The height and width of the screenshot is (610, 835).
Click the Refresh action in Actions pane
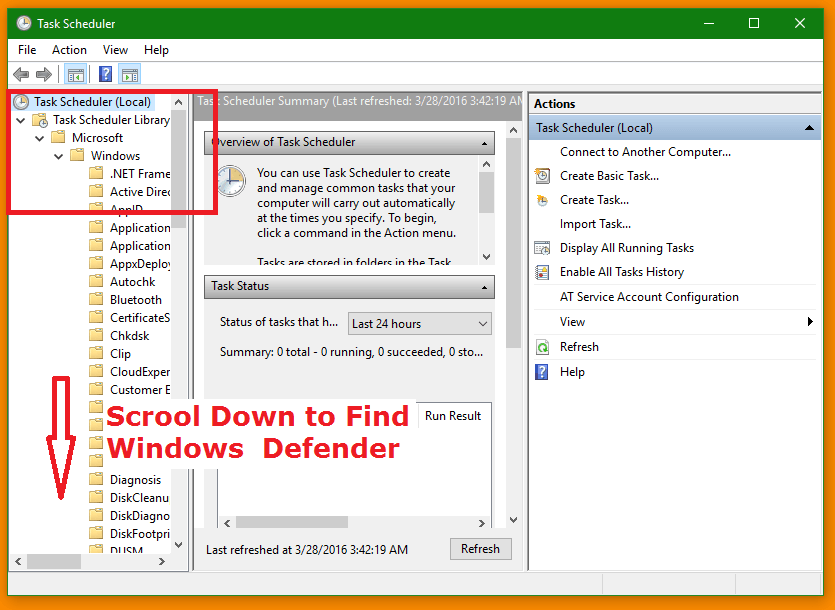(579, 347)
